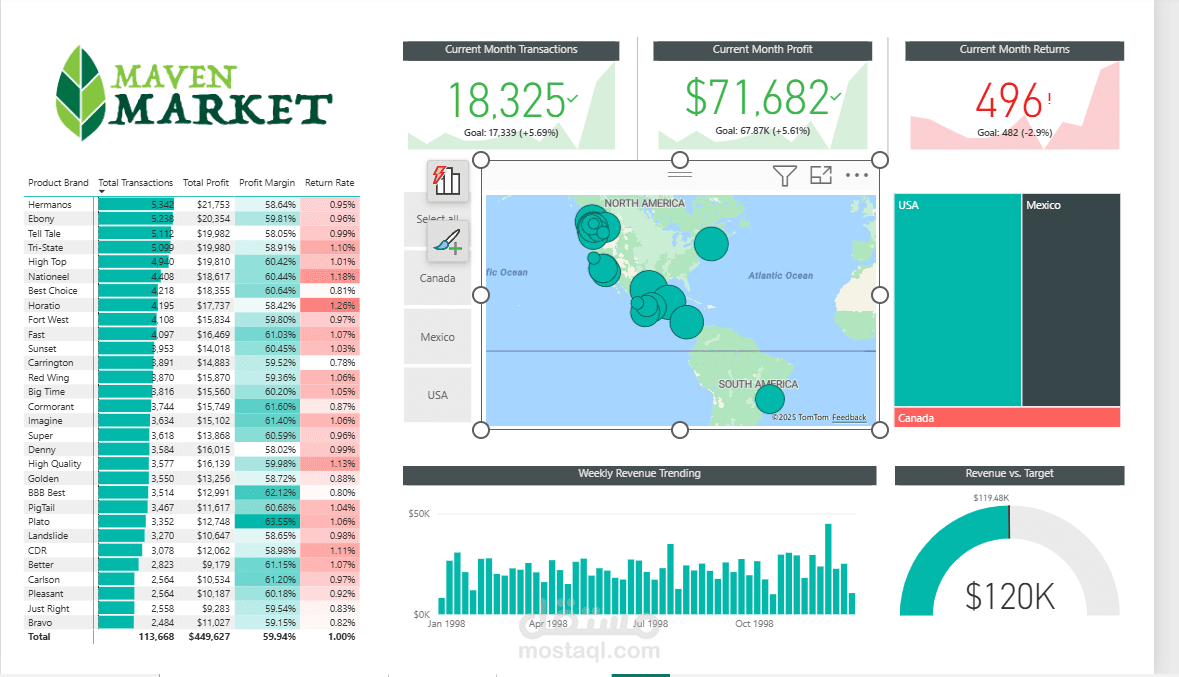This screenshot has width=1179, height=677.
Task: Click Horatio's 1.26% return rate cell
Action: [x=330, y=305]
